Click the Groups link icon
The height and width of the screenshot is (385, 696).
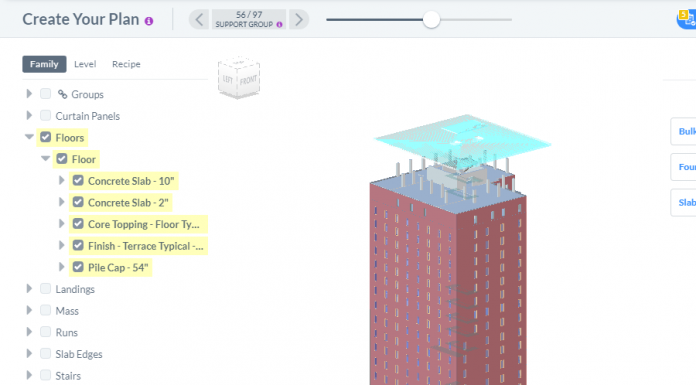click(x=63, y=94)
